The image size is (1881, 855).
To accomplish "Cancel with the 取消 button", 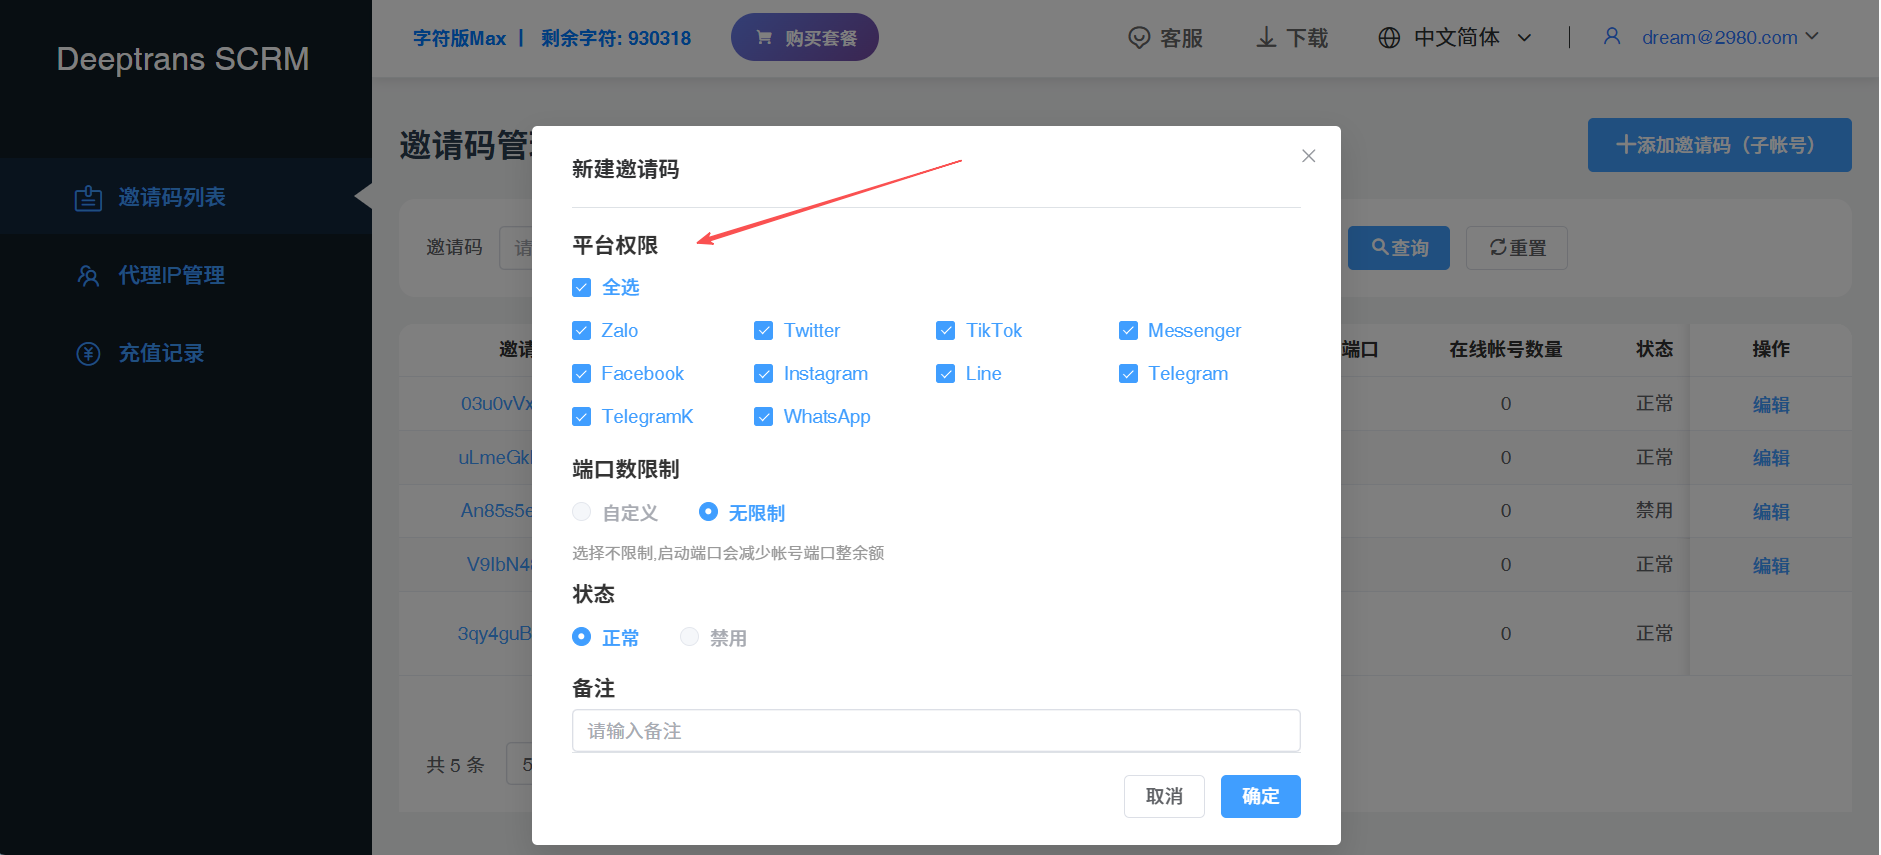I will click(1164, 796).
